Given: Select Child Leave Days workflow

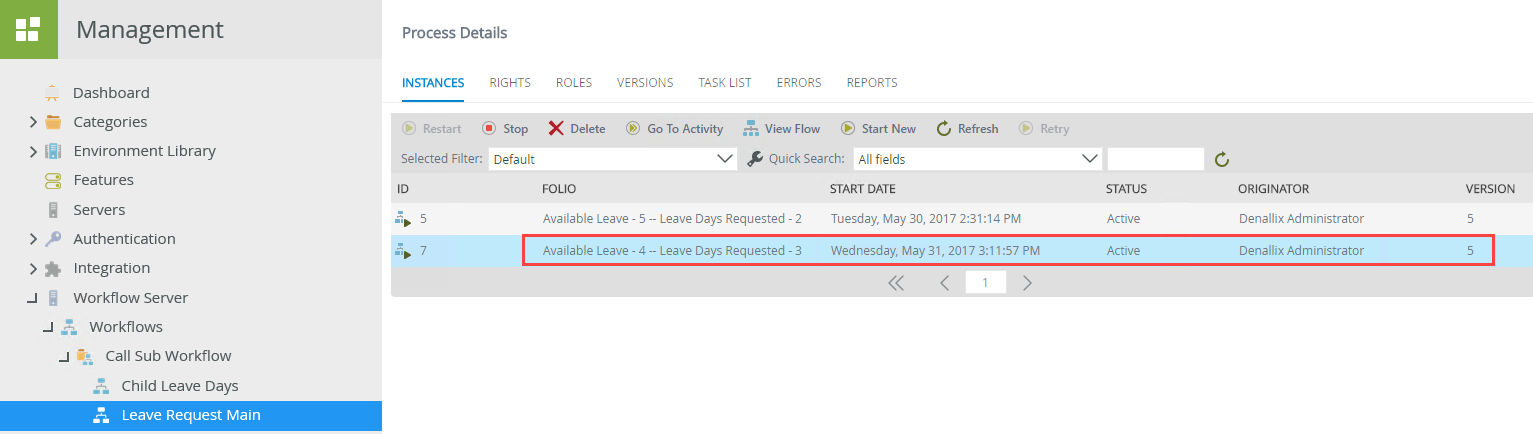Looking at the screenshot, I should [x=180, y=386].
